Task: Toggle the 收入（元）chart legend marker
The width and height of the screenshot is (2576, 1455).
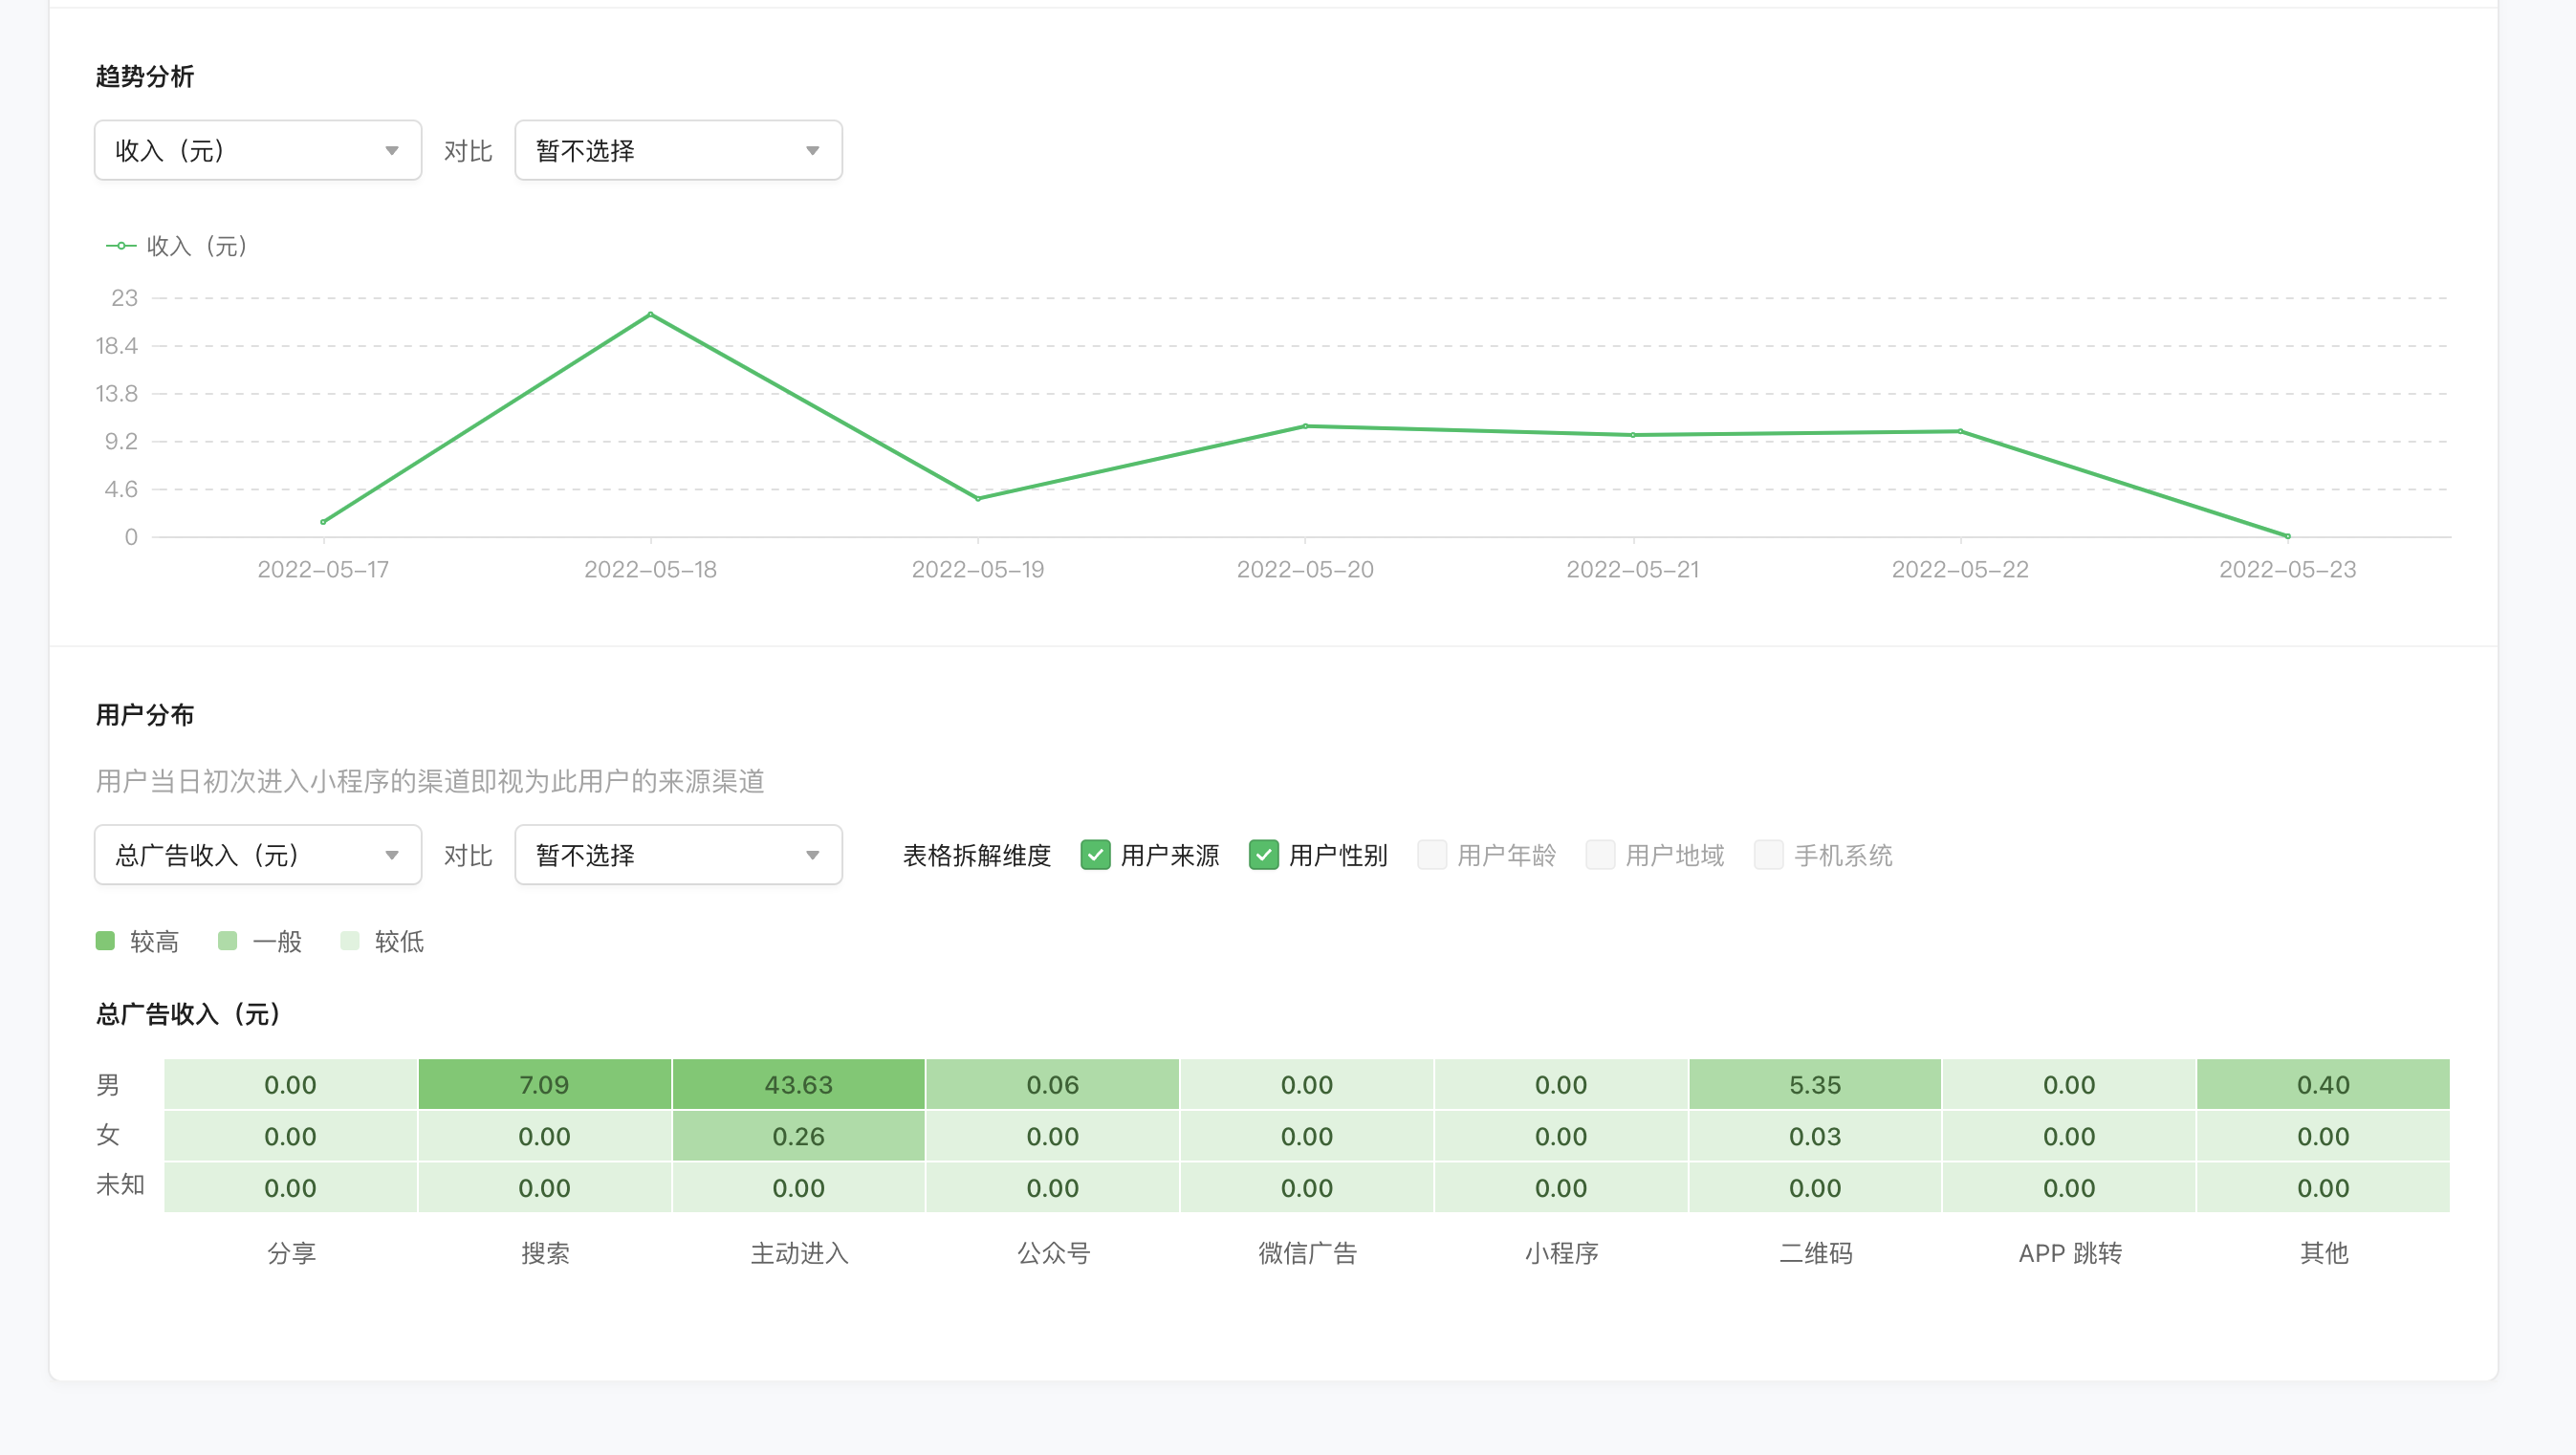Action: coord(121,246)
